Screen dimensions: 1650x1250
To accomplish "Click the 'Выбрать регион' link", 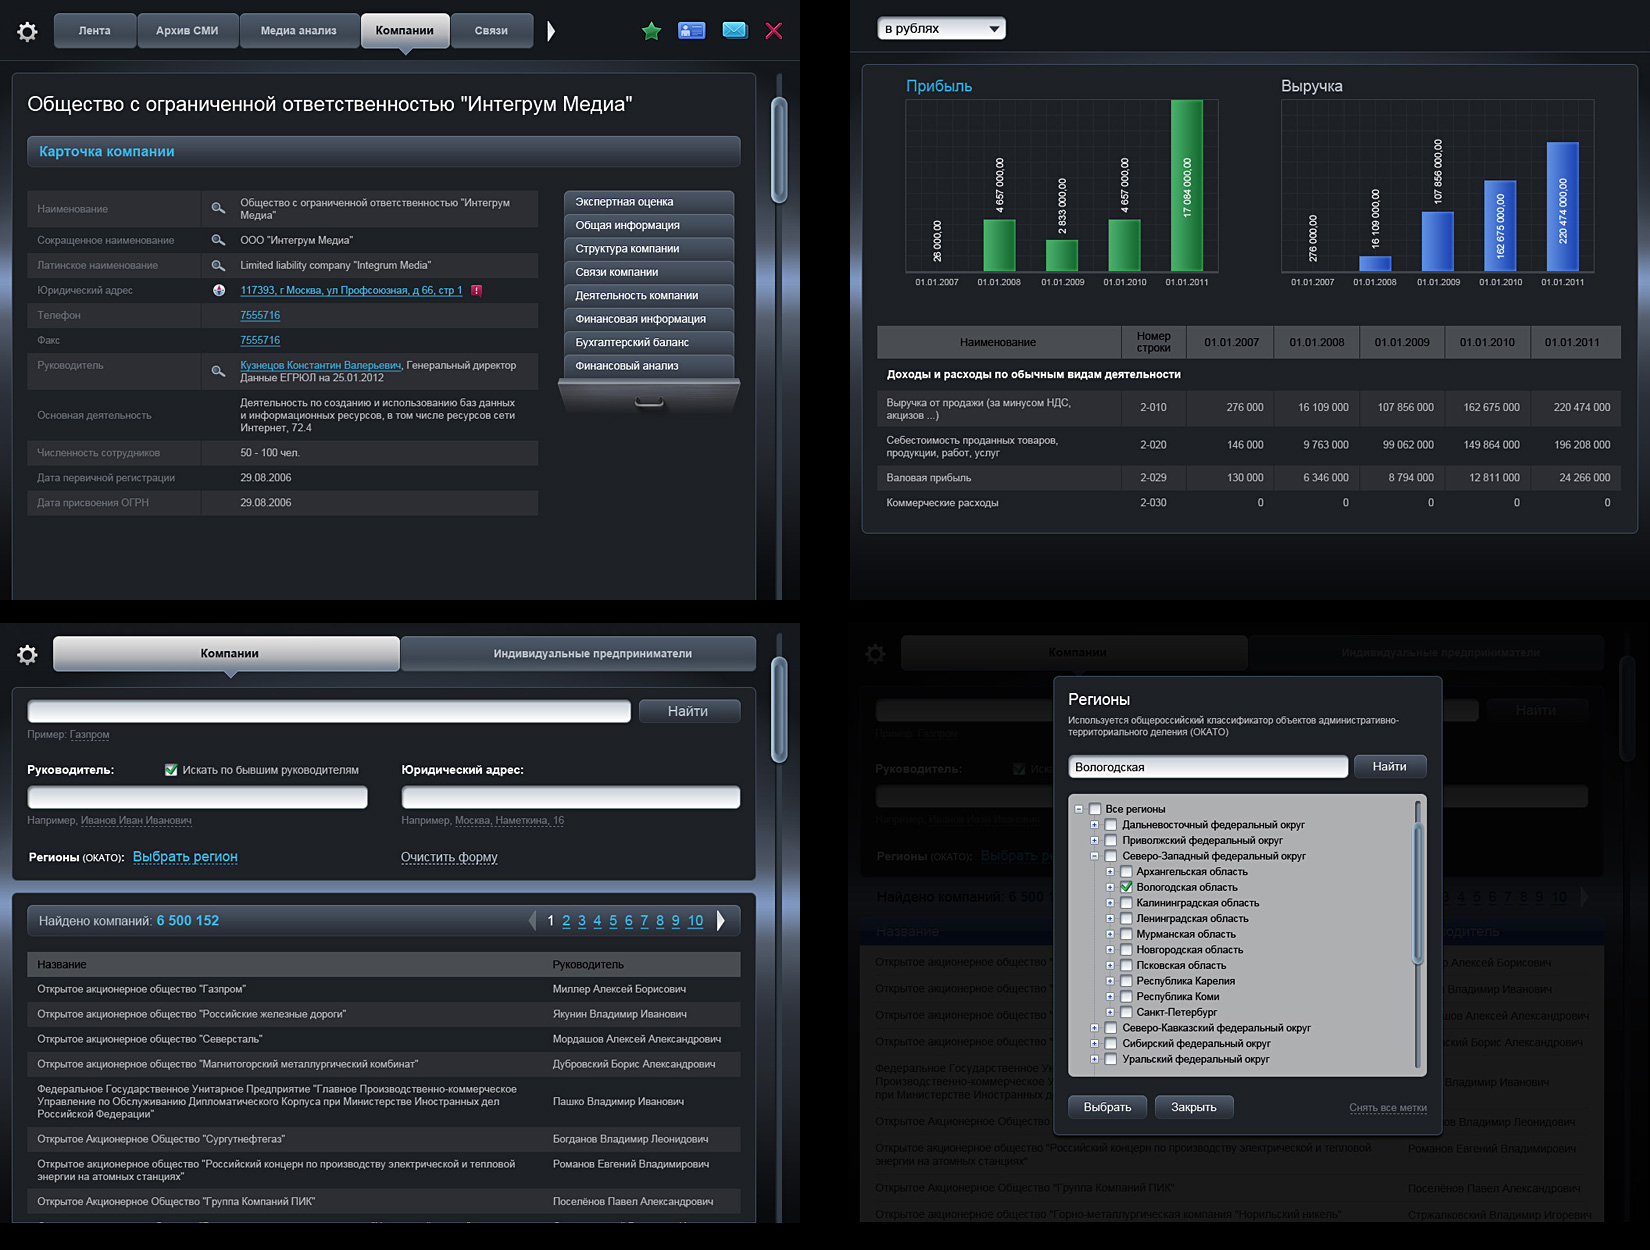I will tap(185, 857).
